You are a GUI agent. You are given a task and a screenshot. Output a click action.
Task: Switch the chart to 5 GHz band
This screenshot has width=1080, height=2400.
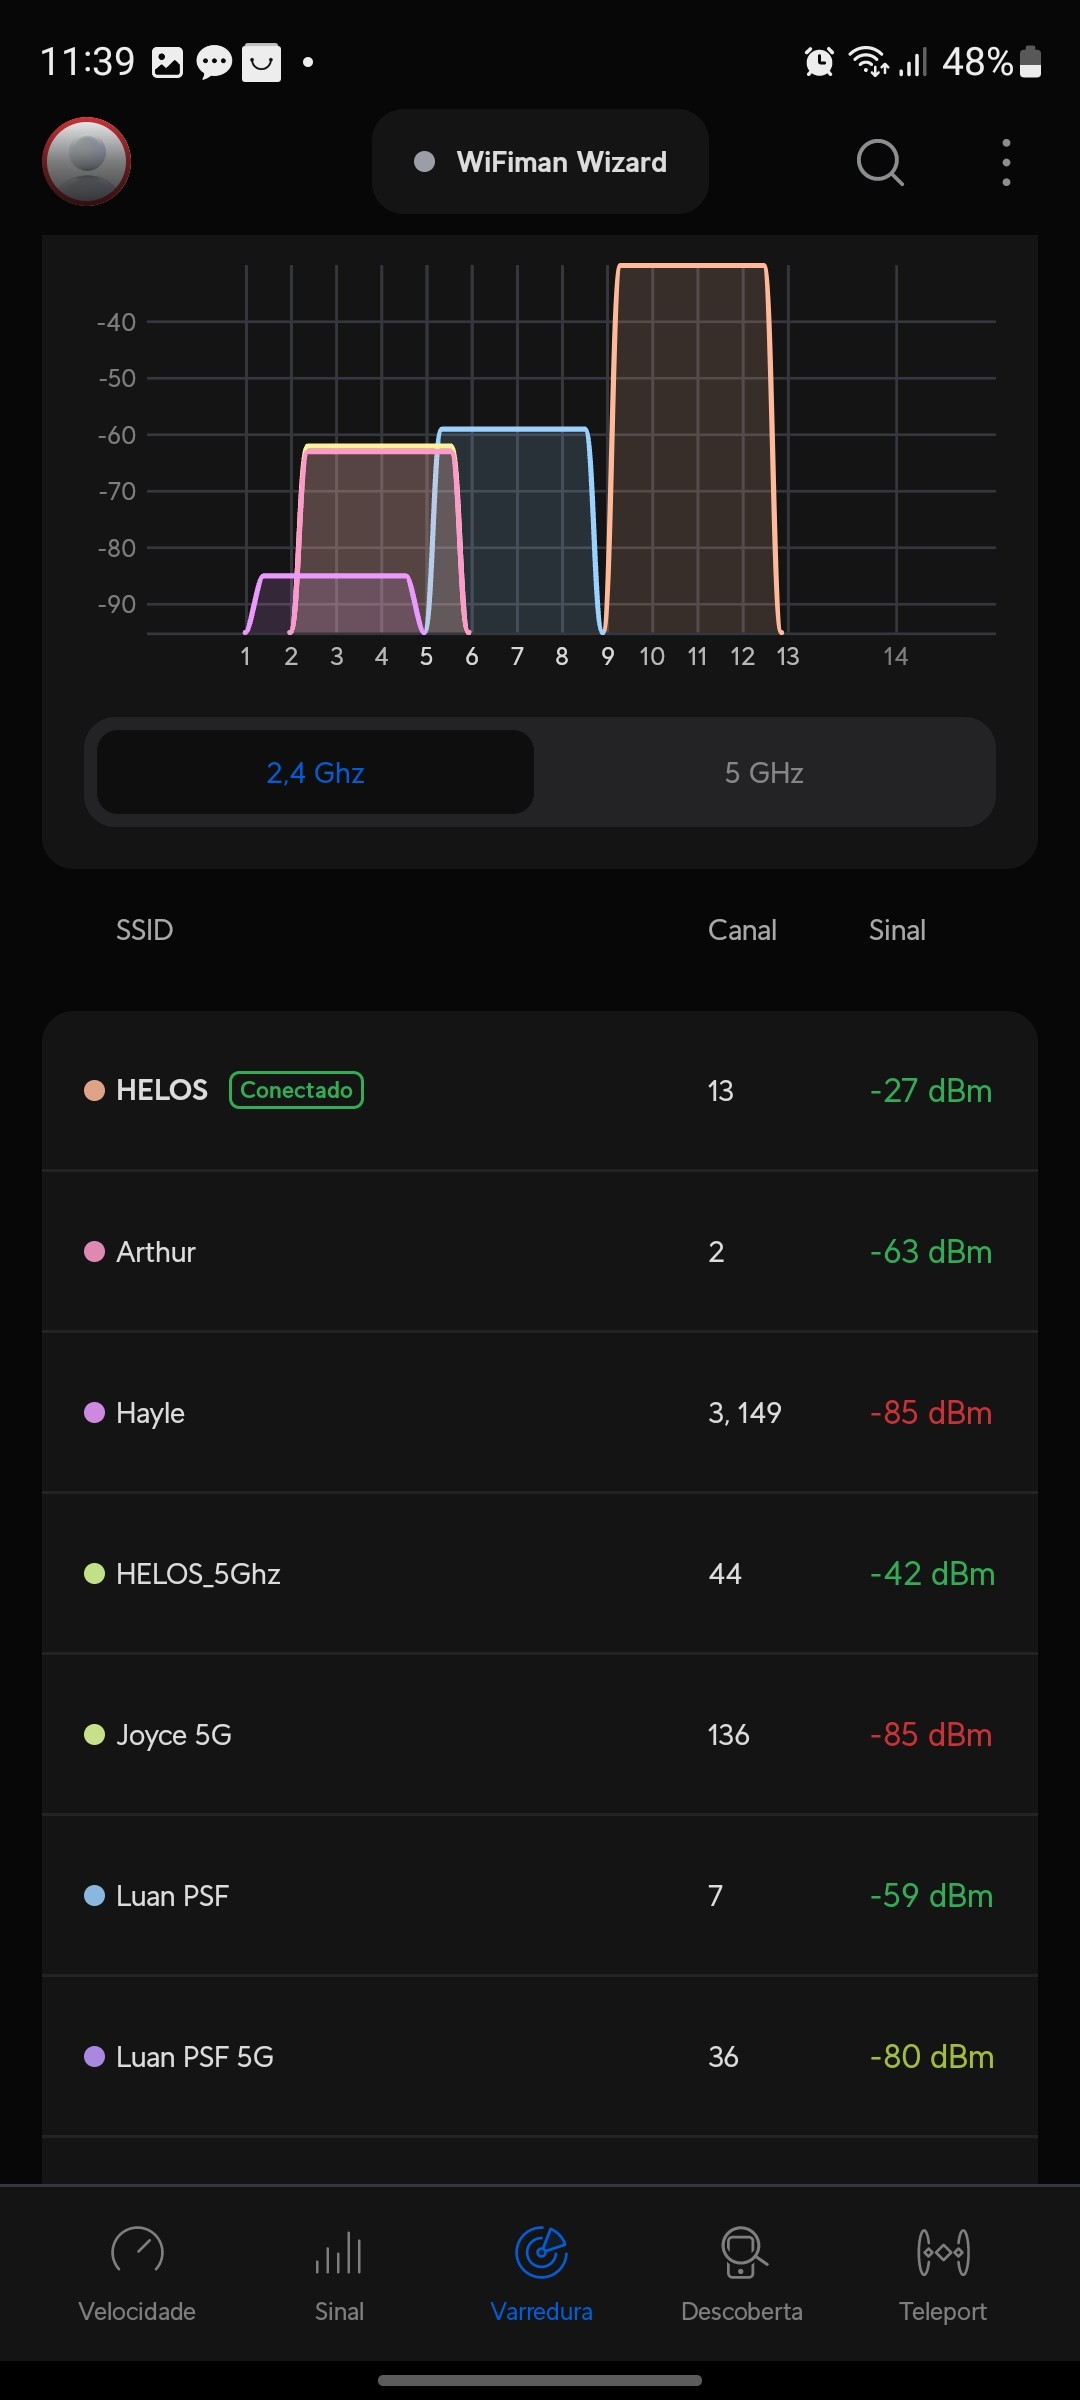pyautogui.click(x=764, y=773)
